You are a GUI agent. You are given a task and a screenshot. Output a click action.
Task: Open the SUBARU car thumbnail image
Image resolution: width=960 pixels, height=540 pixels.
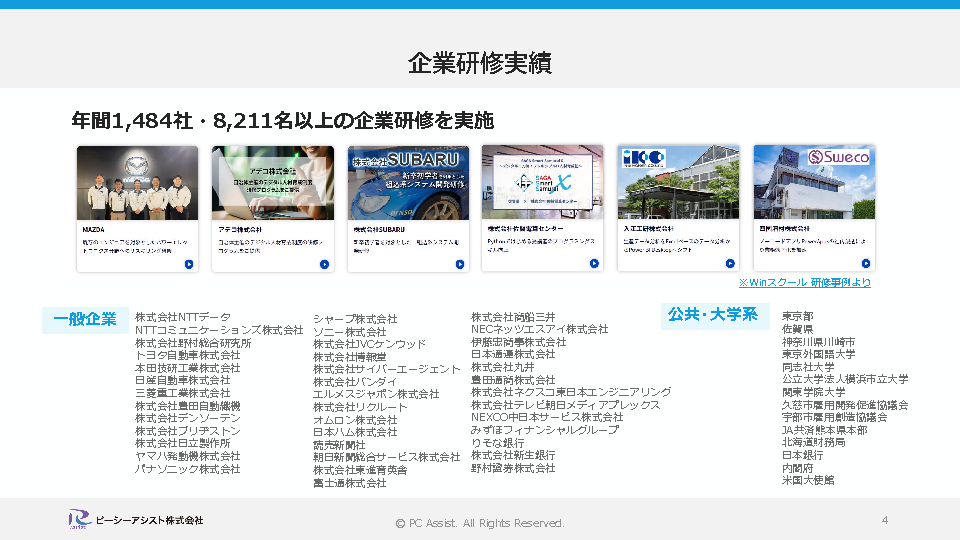click(x=408, y=183)
